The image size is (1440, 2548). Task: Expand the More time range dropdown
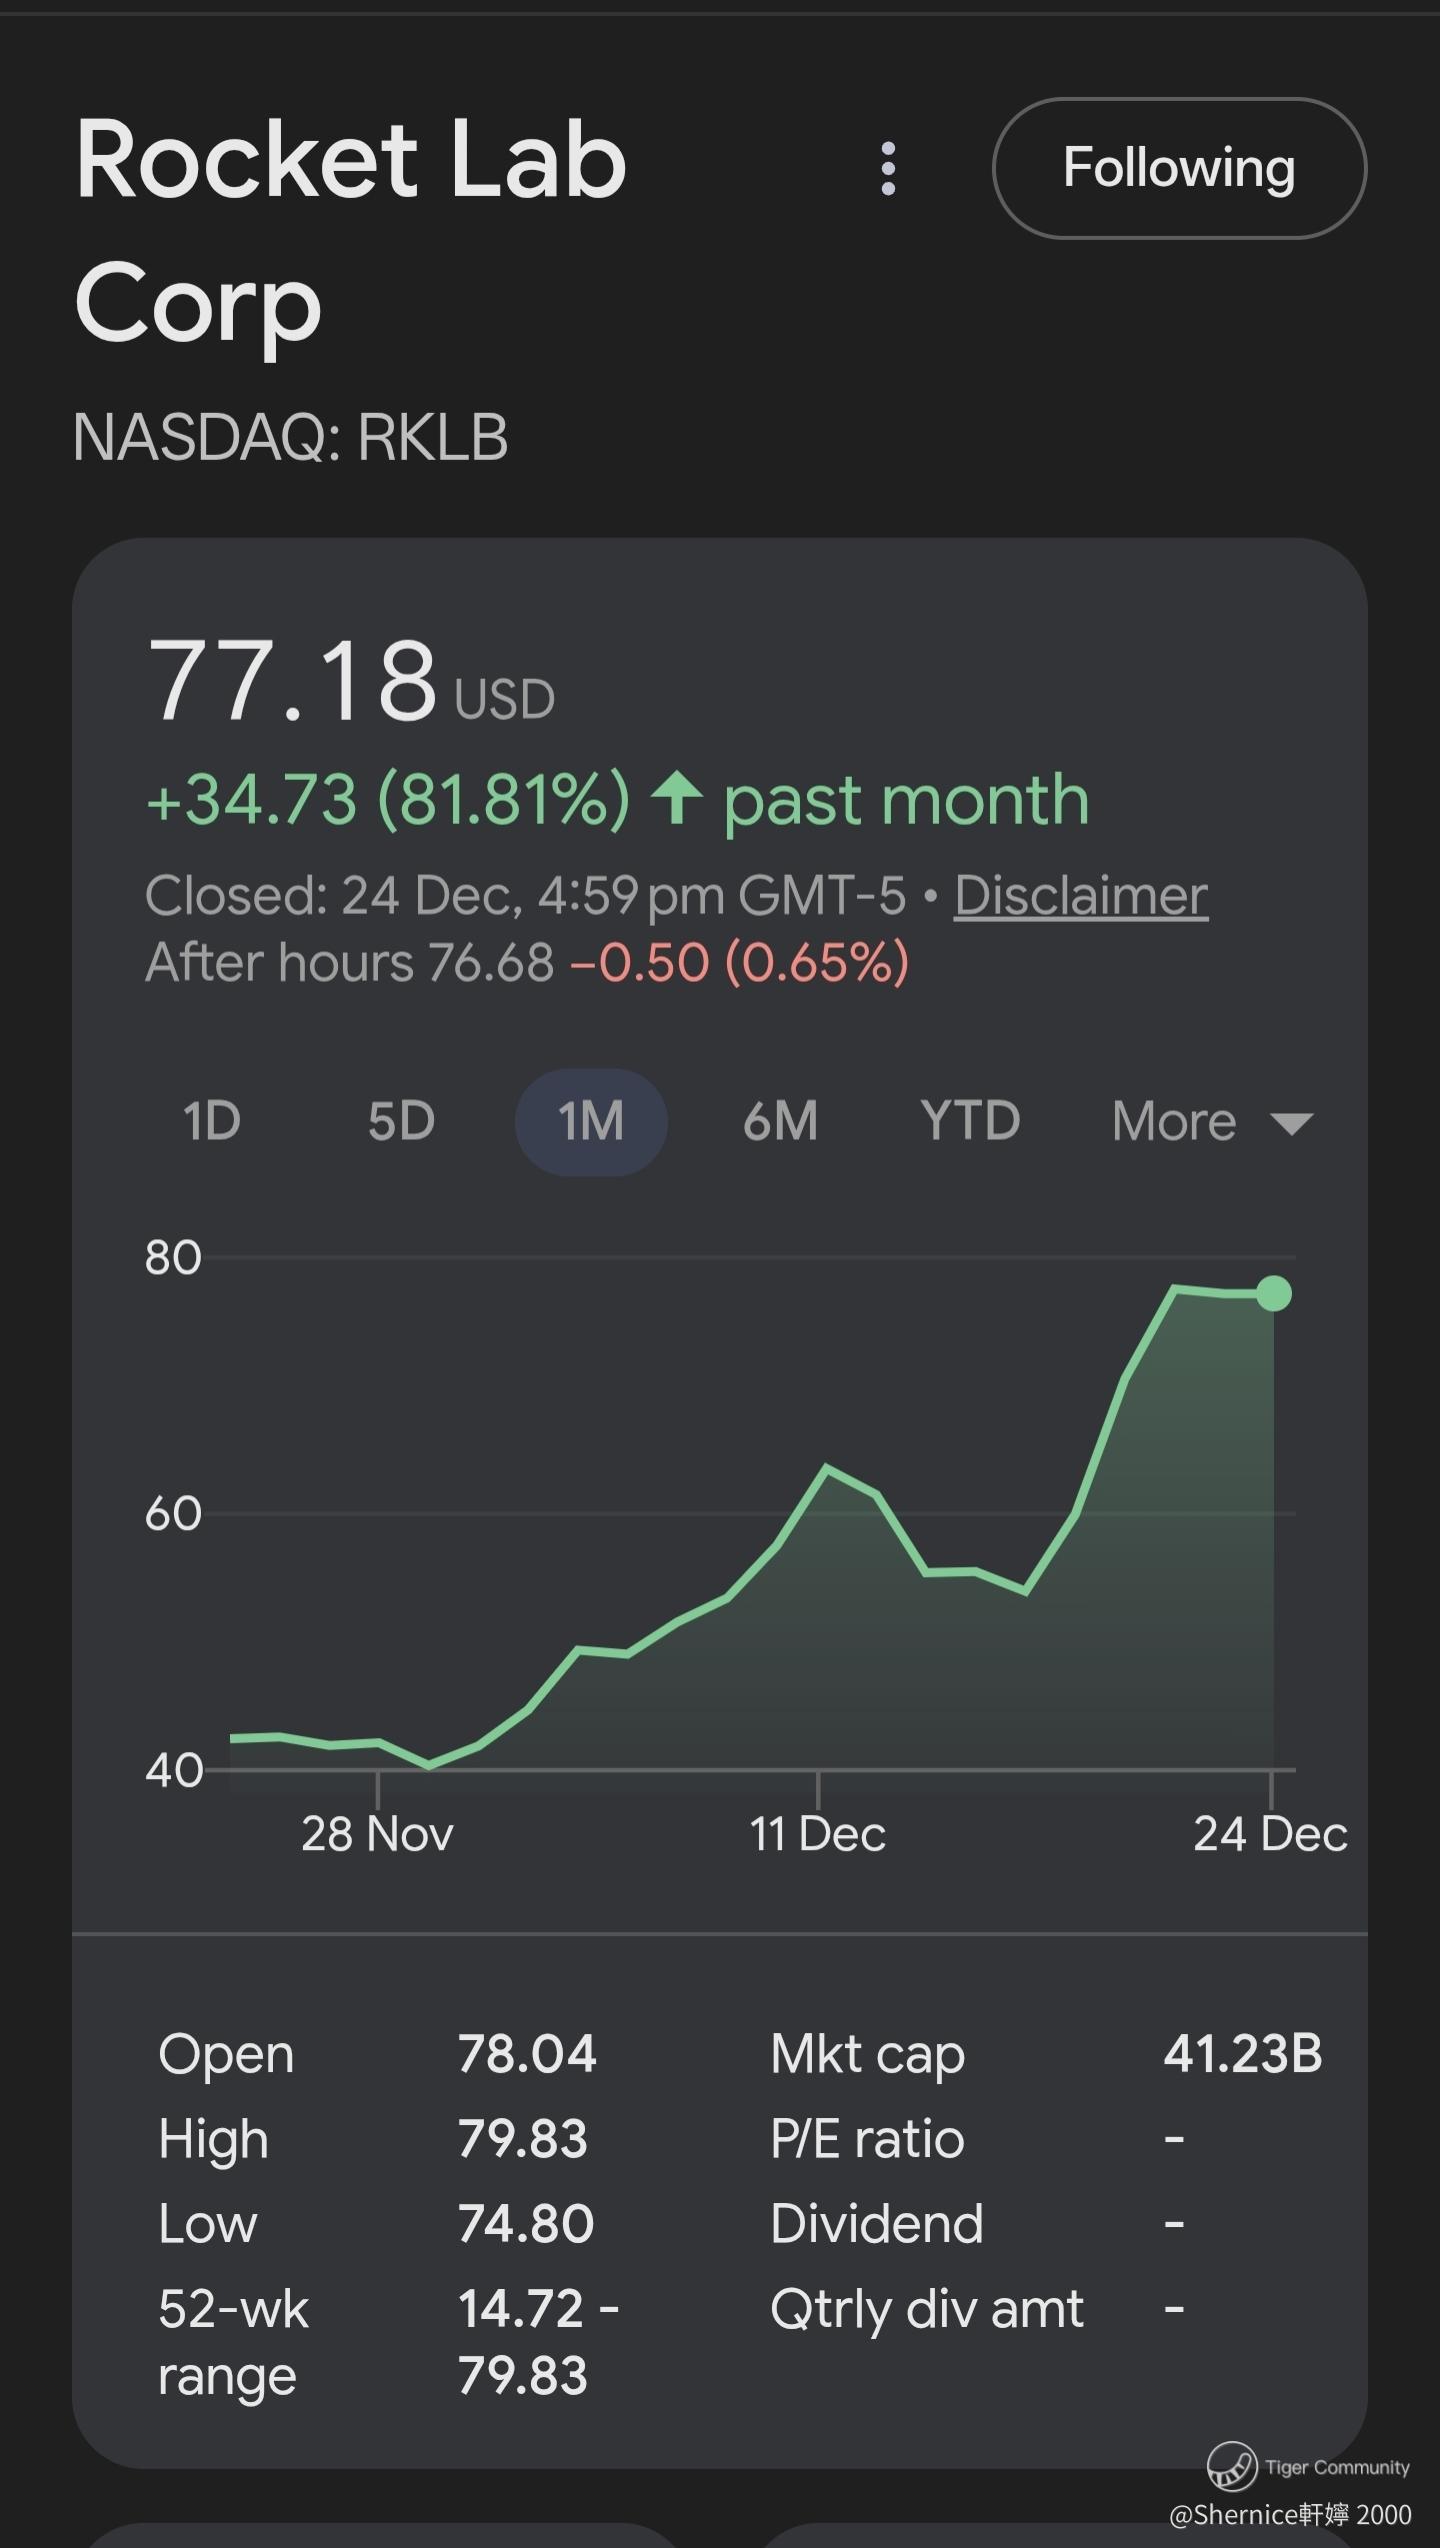pos(1212,1121)
